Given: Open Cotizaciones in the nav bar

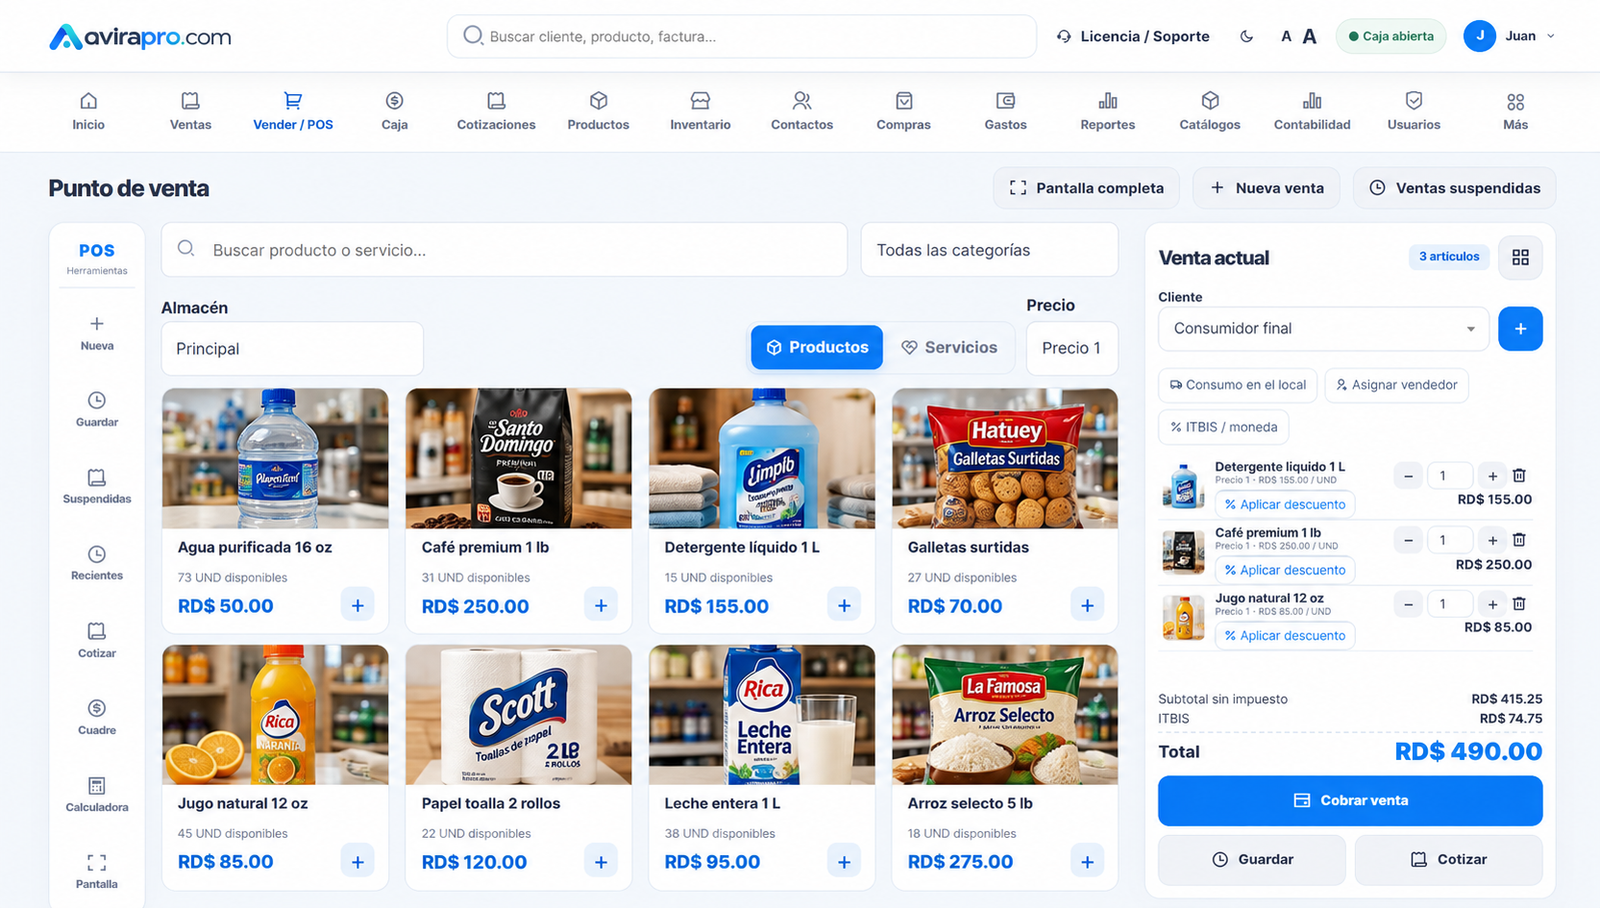Looking at the screenshot, I should 496,111.
